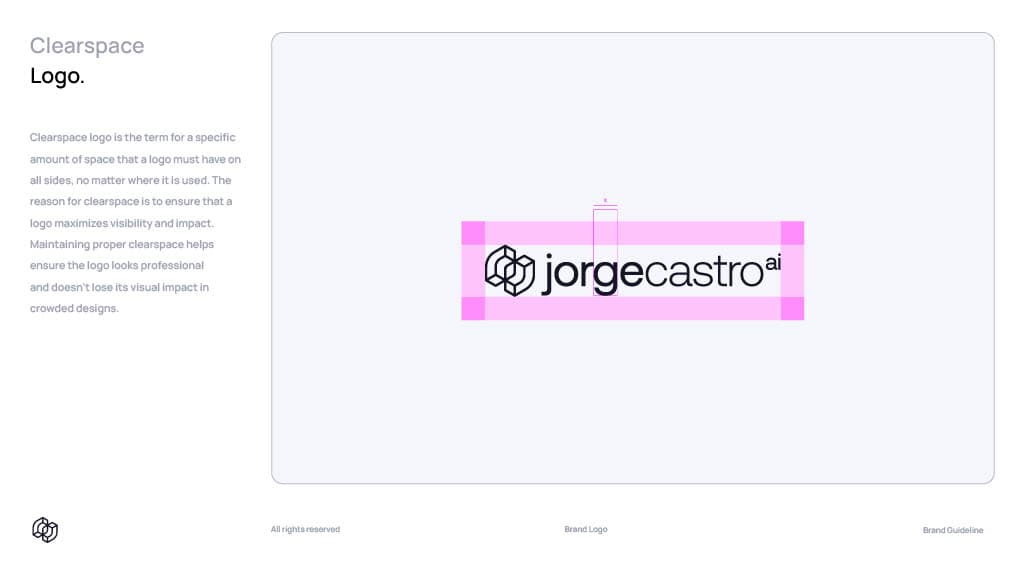Click the bottom-right dark pink corner square

pyautogui.click(x=792, y=308)
